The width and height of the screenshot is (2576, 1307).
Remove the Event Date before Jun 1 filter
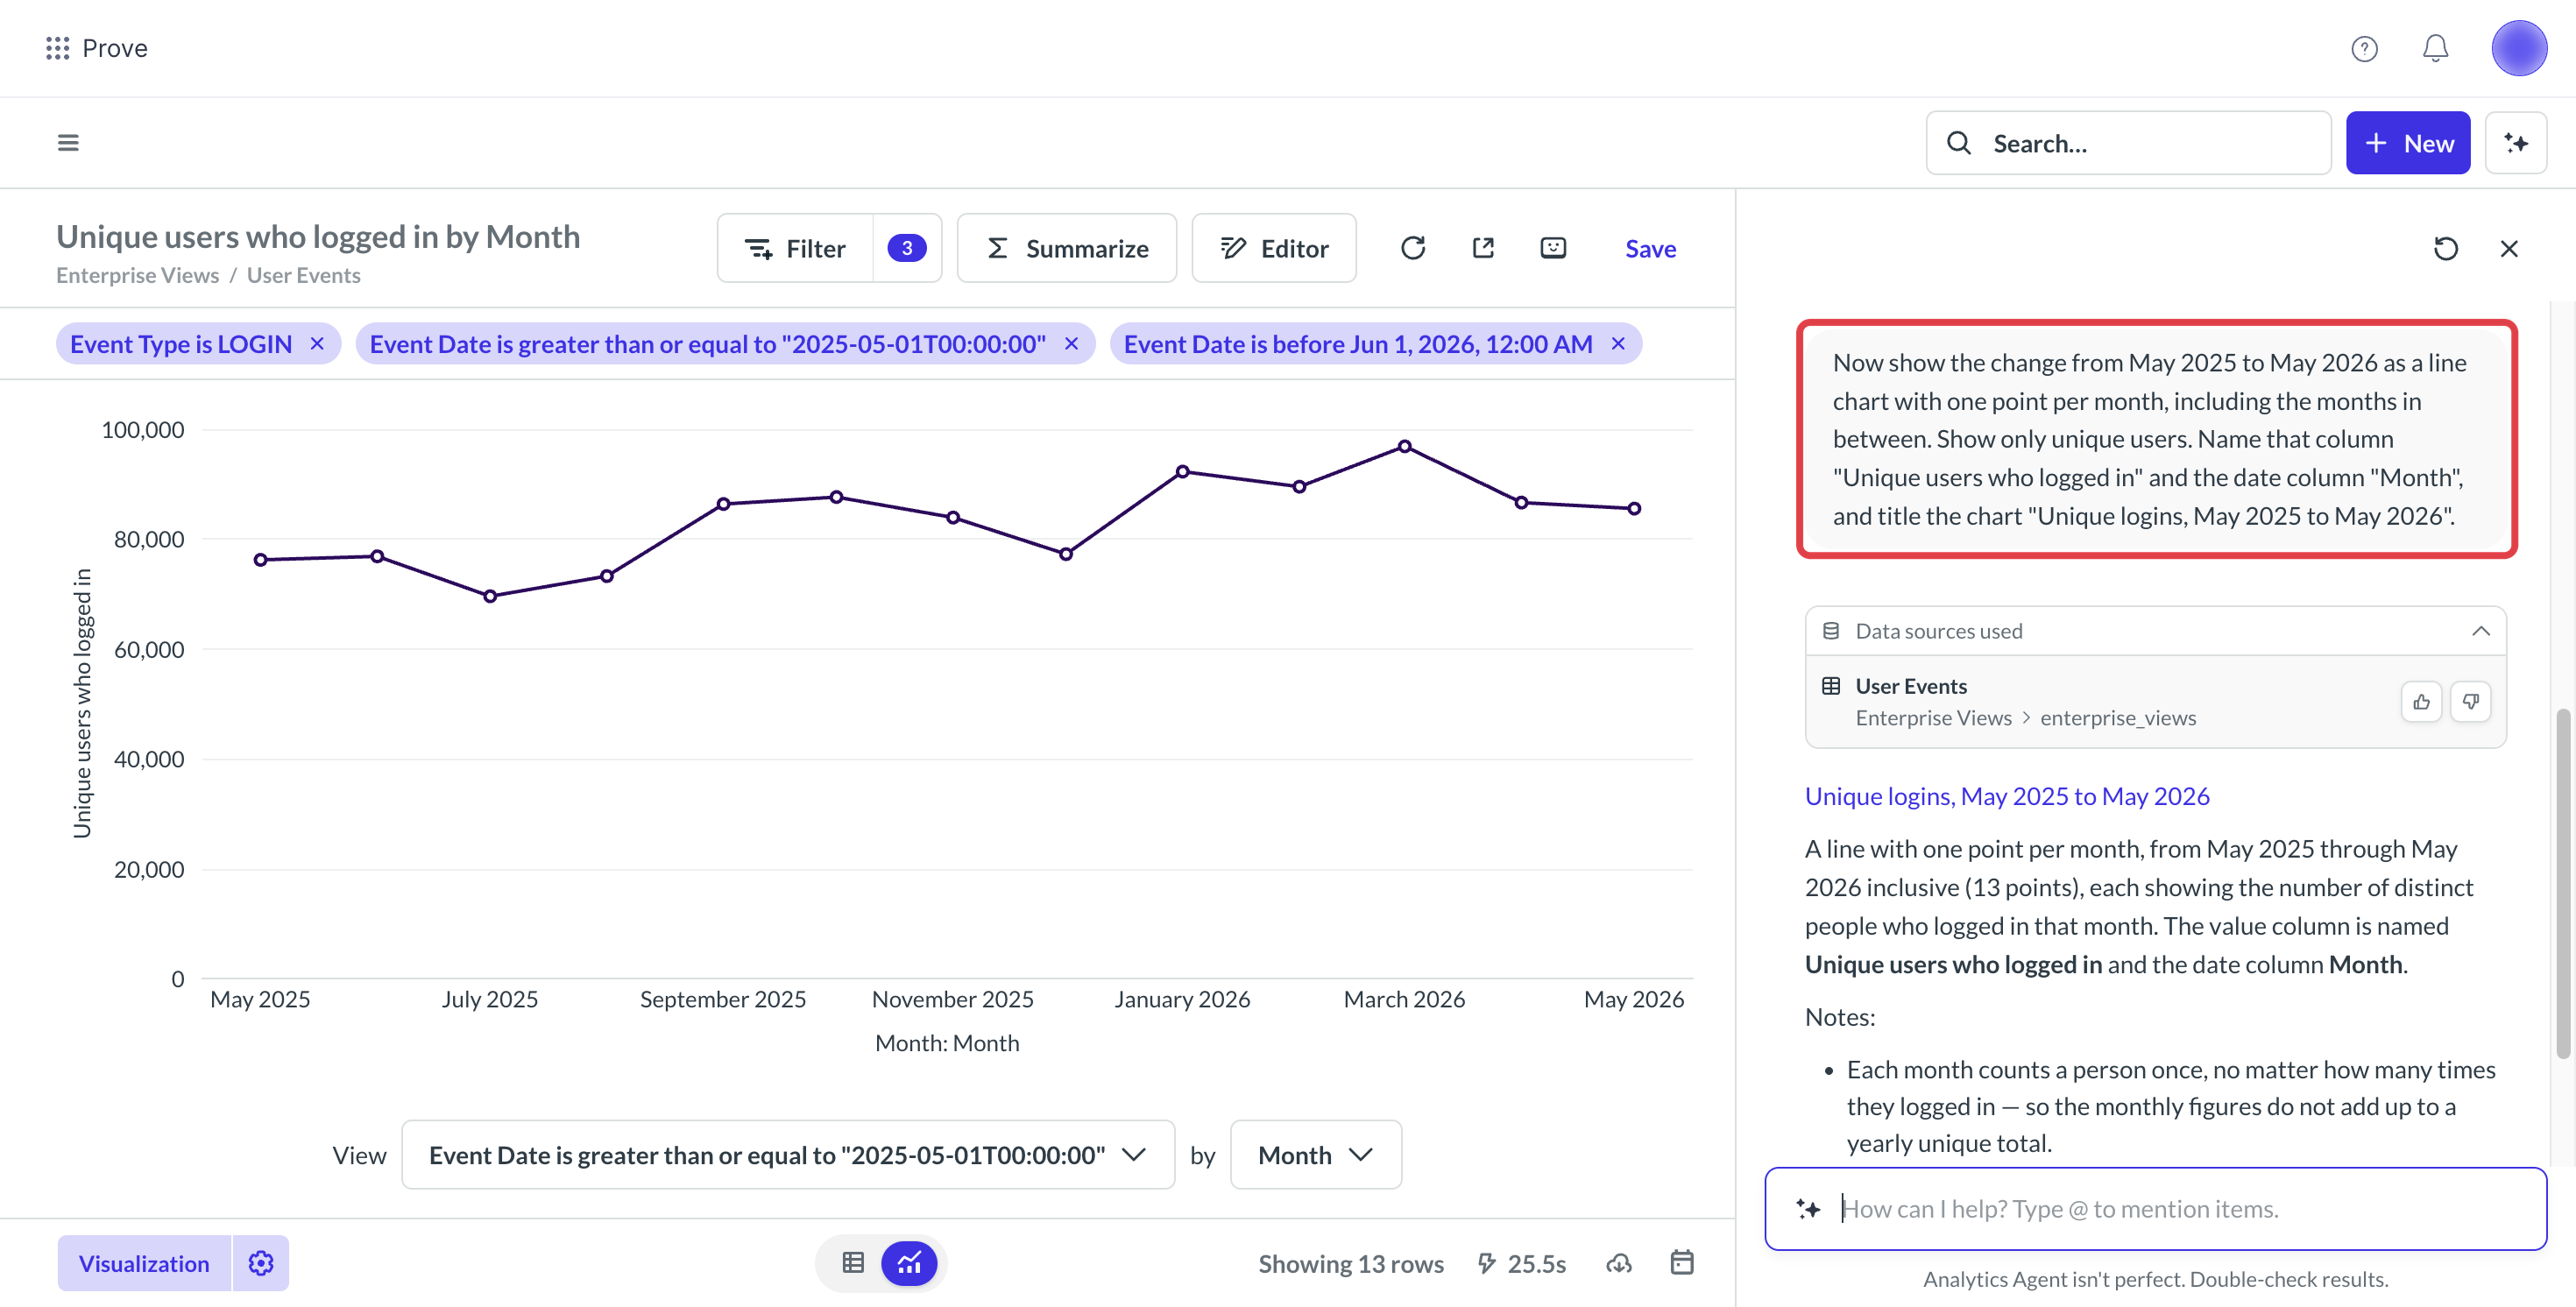point(1618,344)
